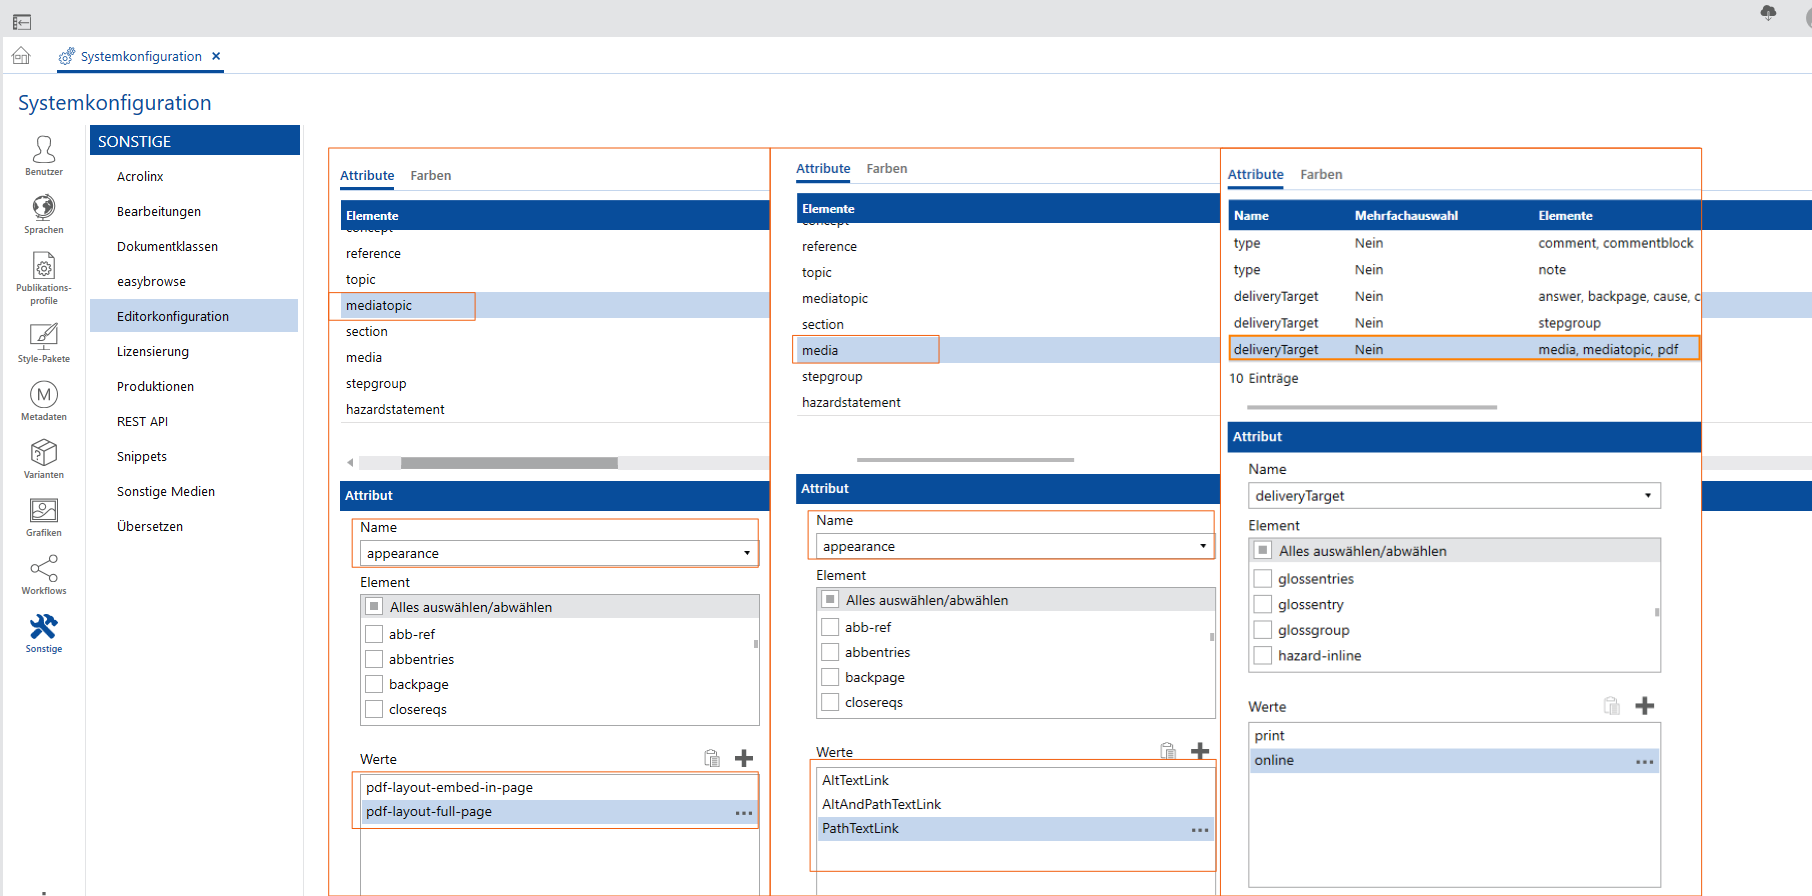Select Snippets in the Sonstige list
This screenshot has height=896, width=1812.
pyautogui.click(x=142, y=456)
